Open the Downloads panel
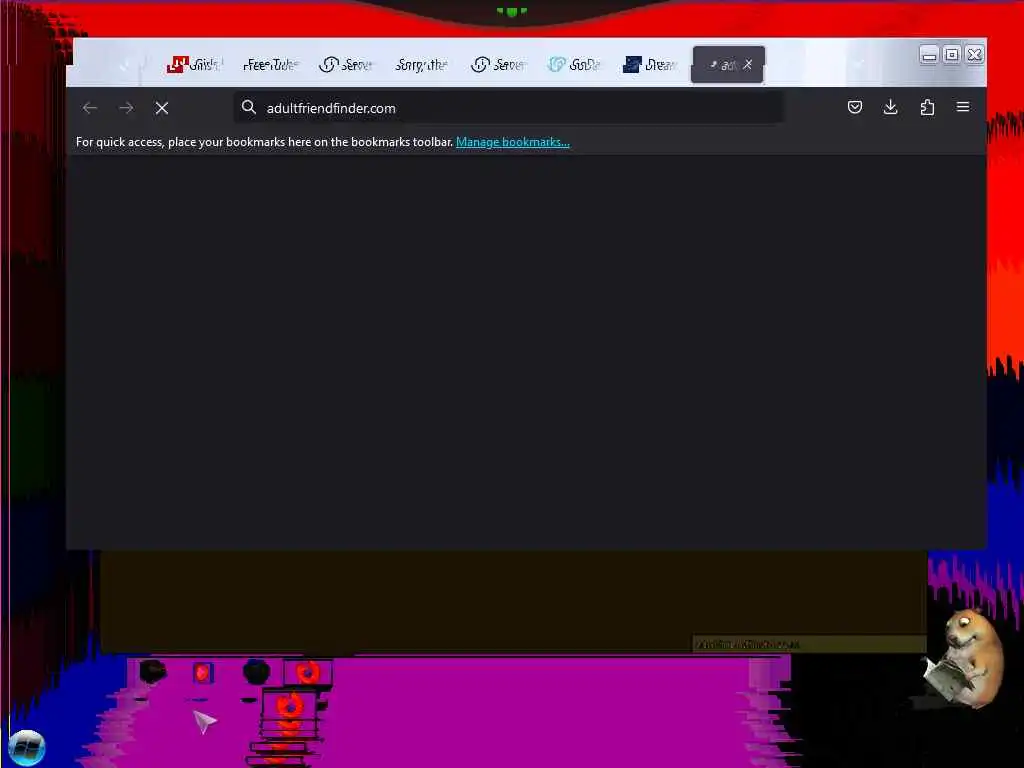Screen dimensions: 1024x768 click(890, 107)
